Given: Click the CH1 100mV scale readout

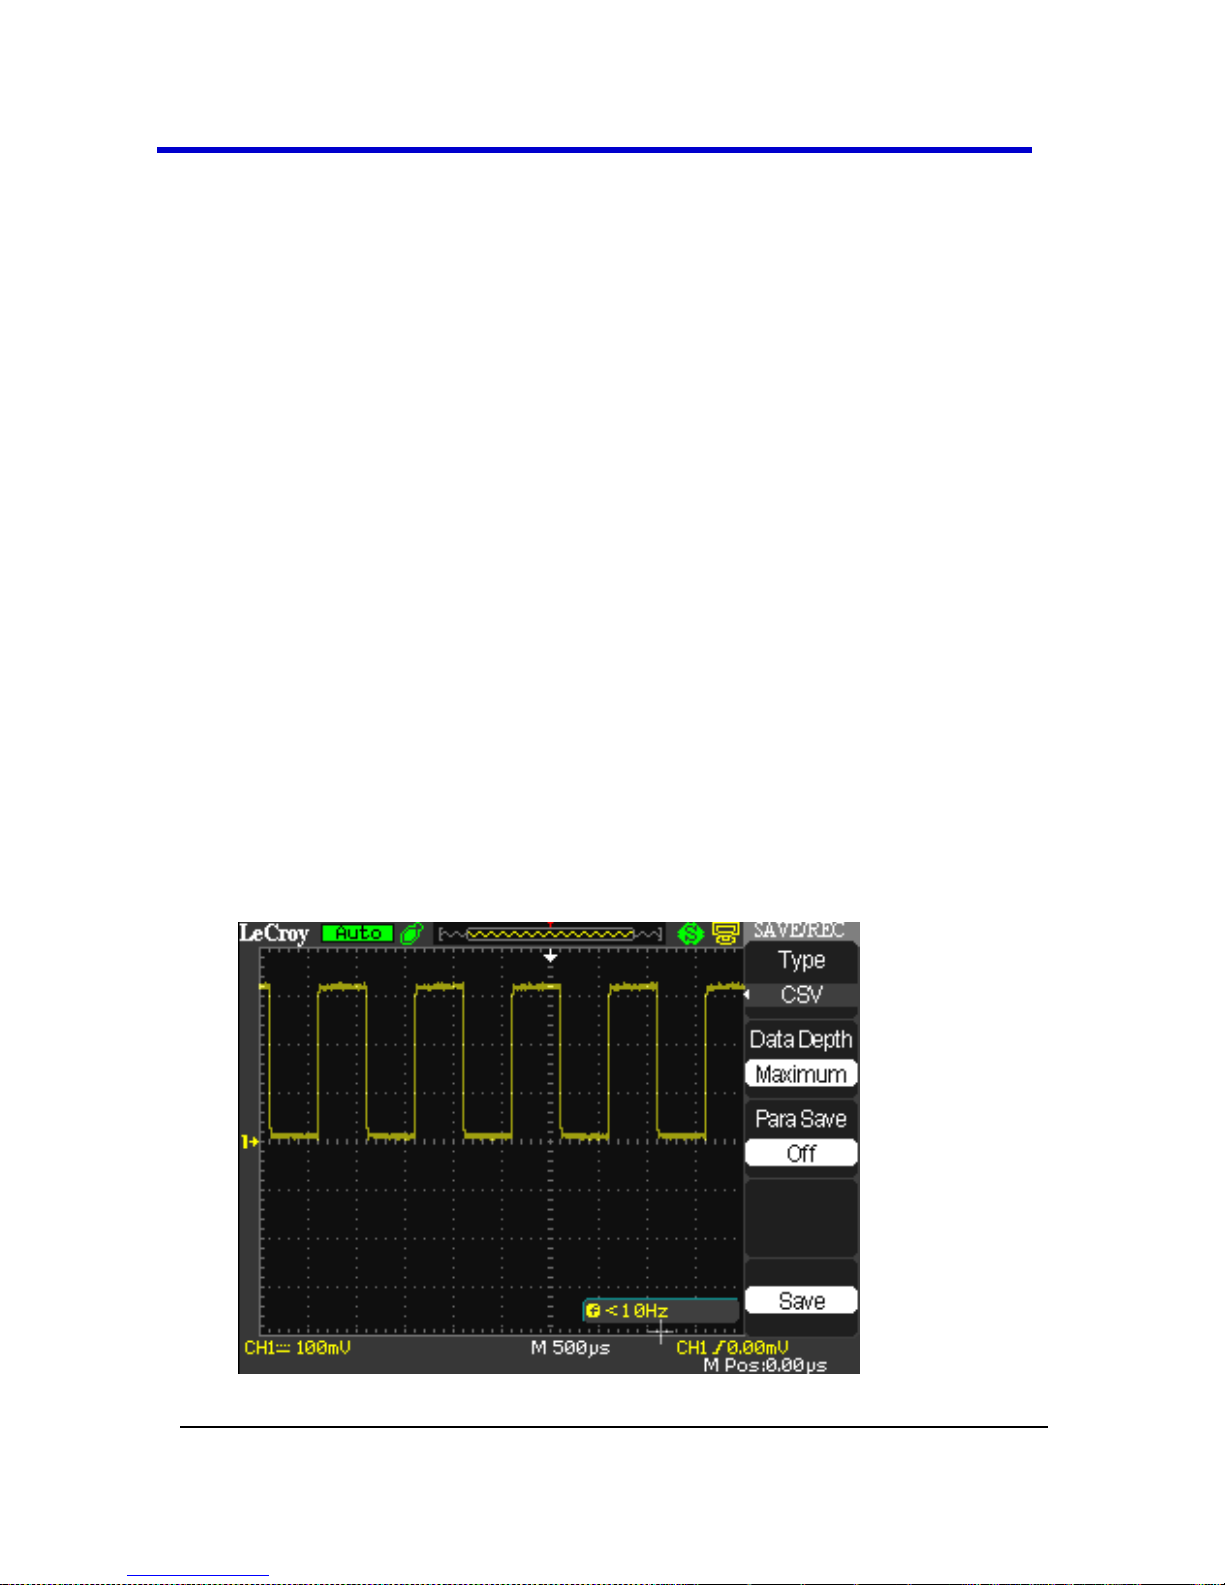Looking at the screenshot, I should [x=297, y=1348].
